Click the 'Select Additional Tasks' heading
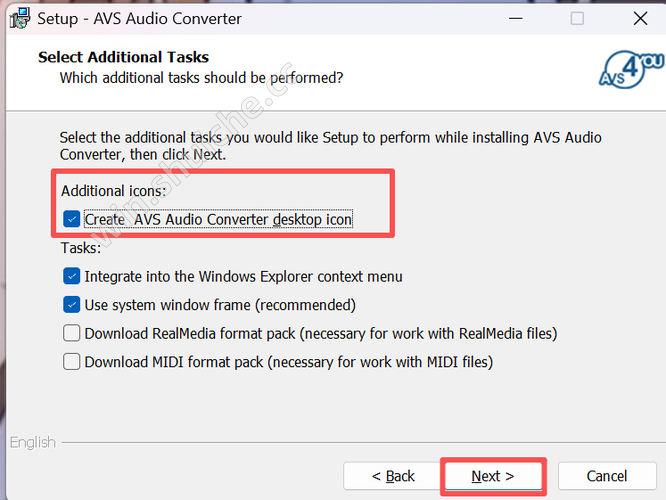This screenshot has height=500, width=666. tap(123, 57)
